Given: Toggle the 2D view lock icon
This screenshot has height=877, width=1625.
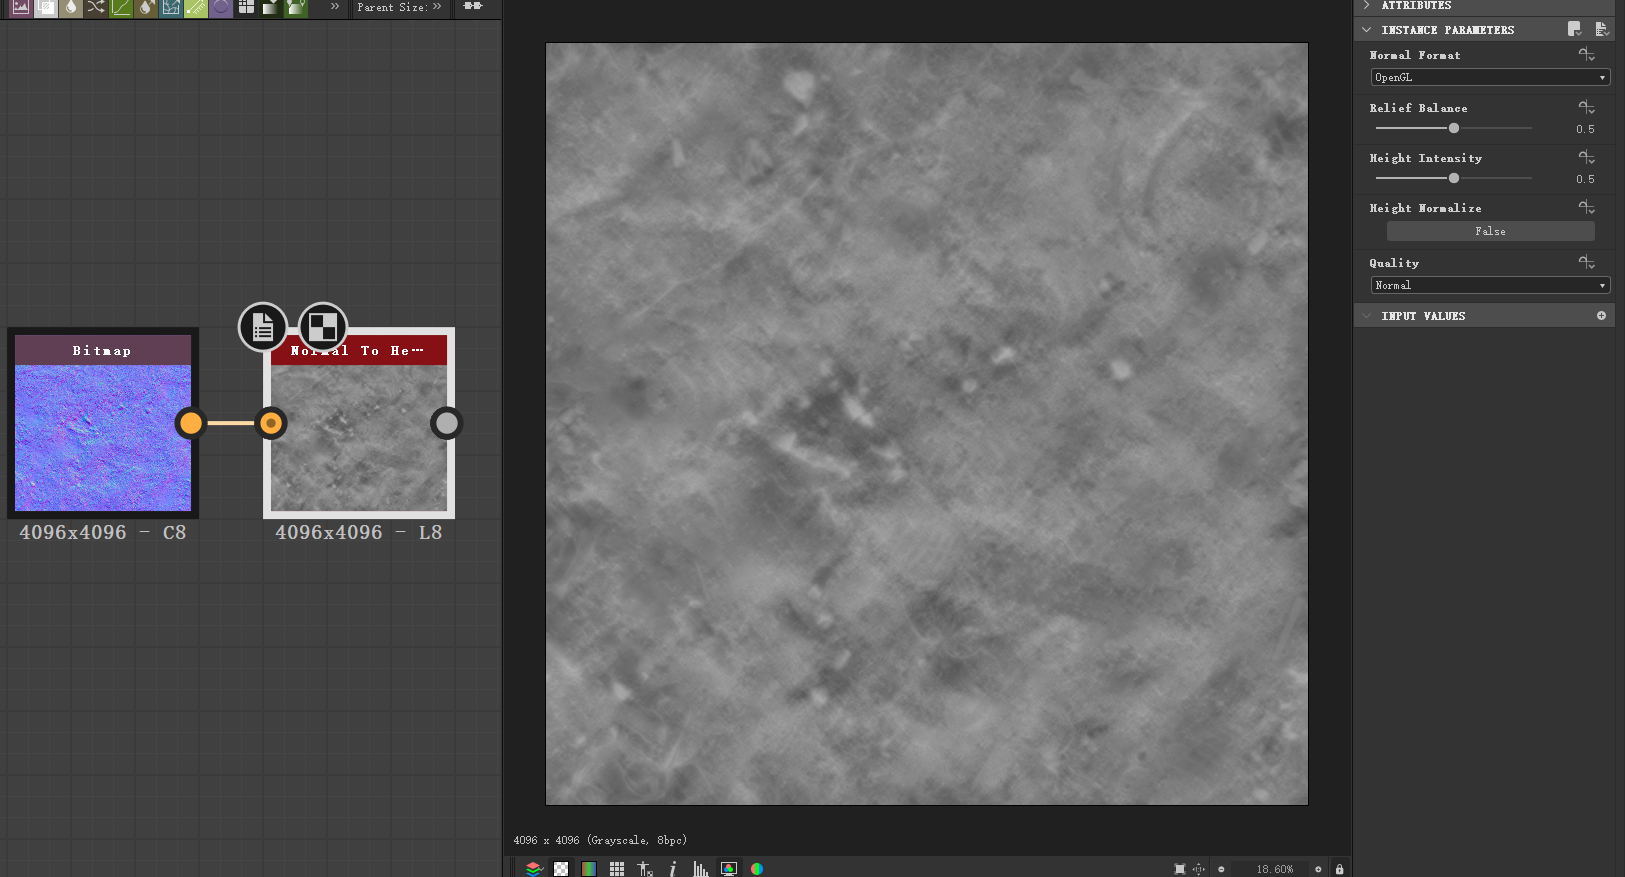Looking at the screenshot, I should [1340, 869].
